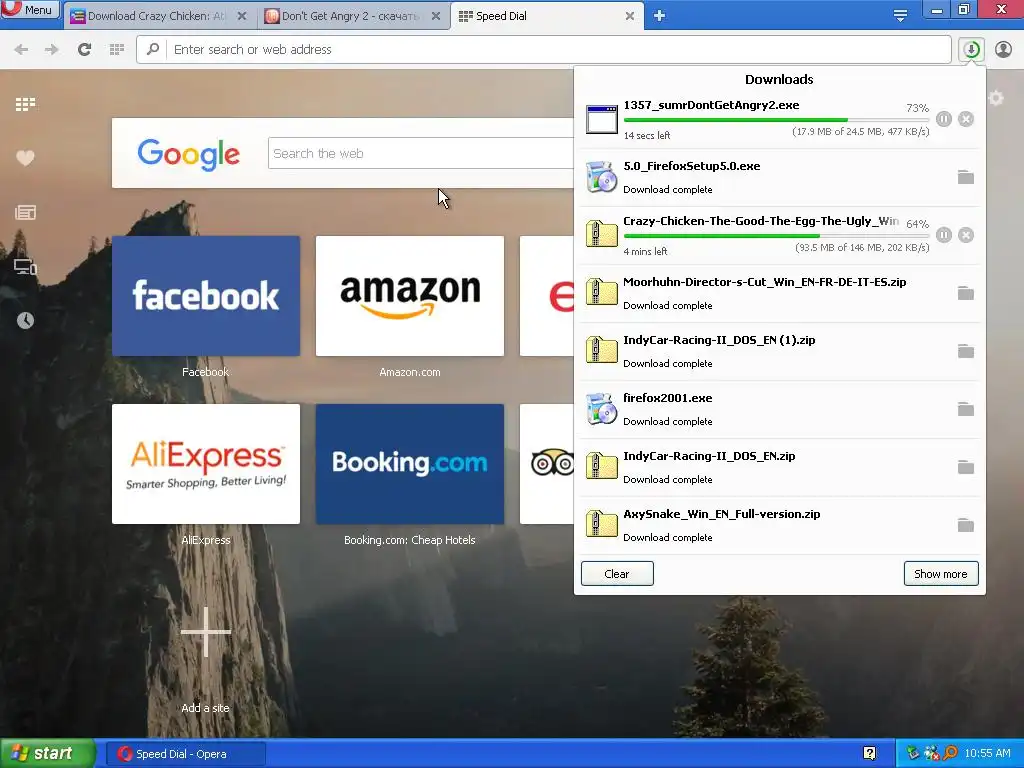Open IndyCar-Racing-II_DOS_EN (1).zip entry
Screen dimensions: 1024x768
coord(779,351)
